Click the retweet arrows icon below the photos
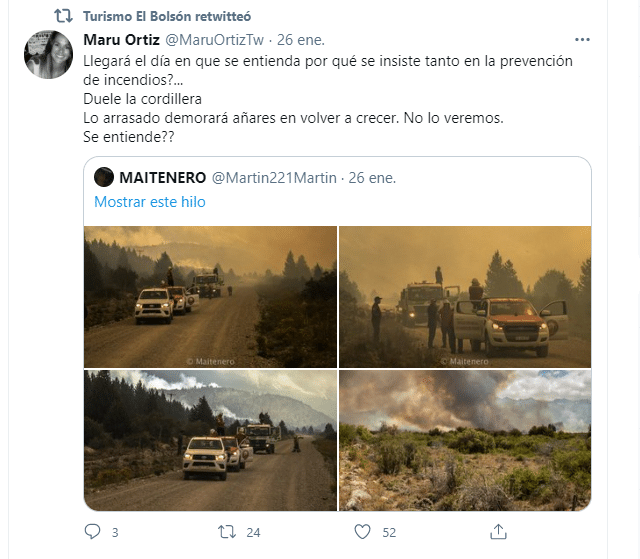This screenshot has width=640, height=559. point(227,532)
